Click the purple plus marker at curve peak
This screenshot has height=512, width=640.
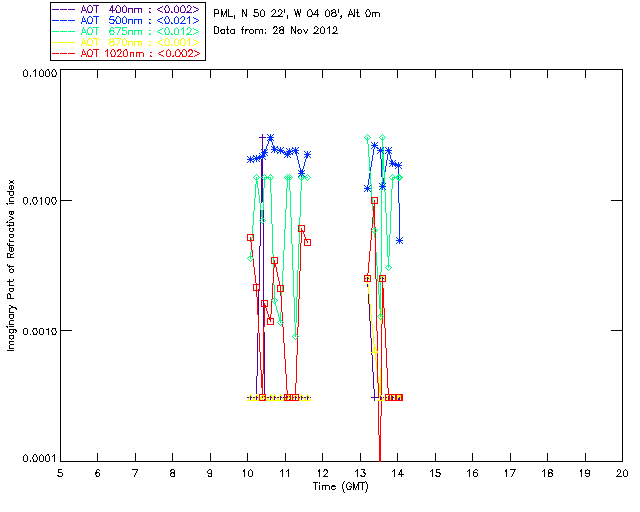(262, 137)
